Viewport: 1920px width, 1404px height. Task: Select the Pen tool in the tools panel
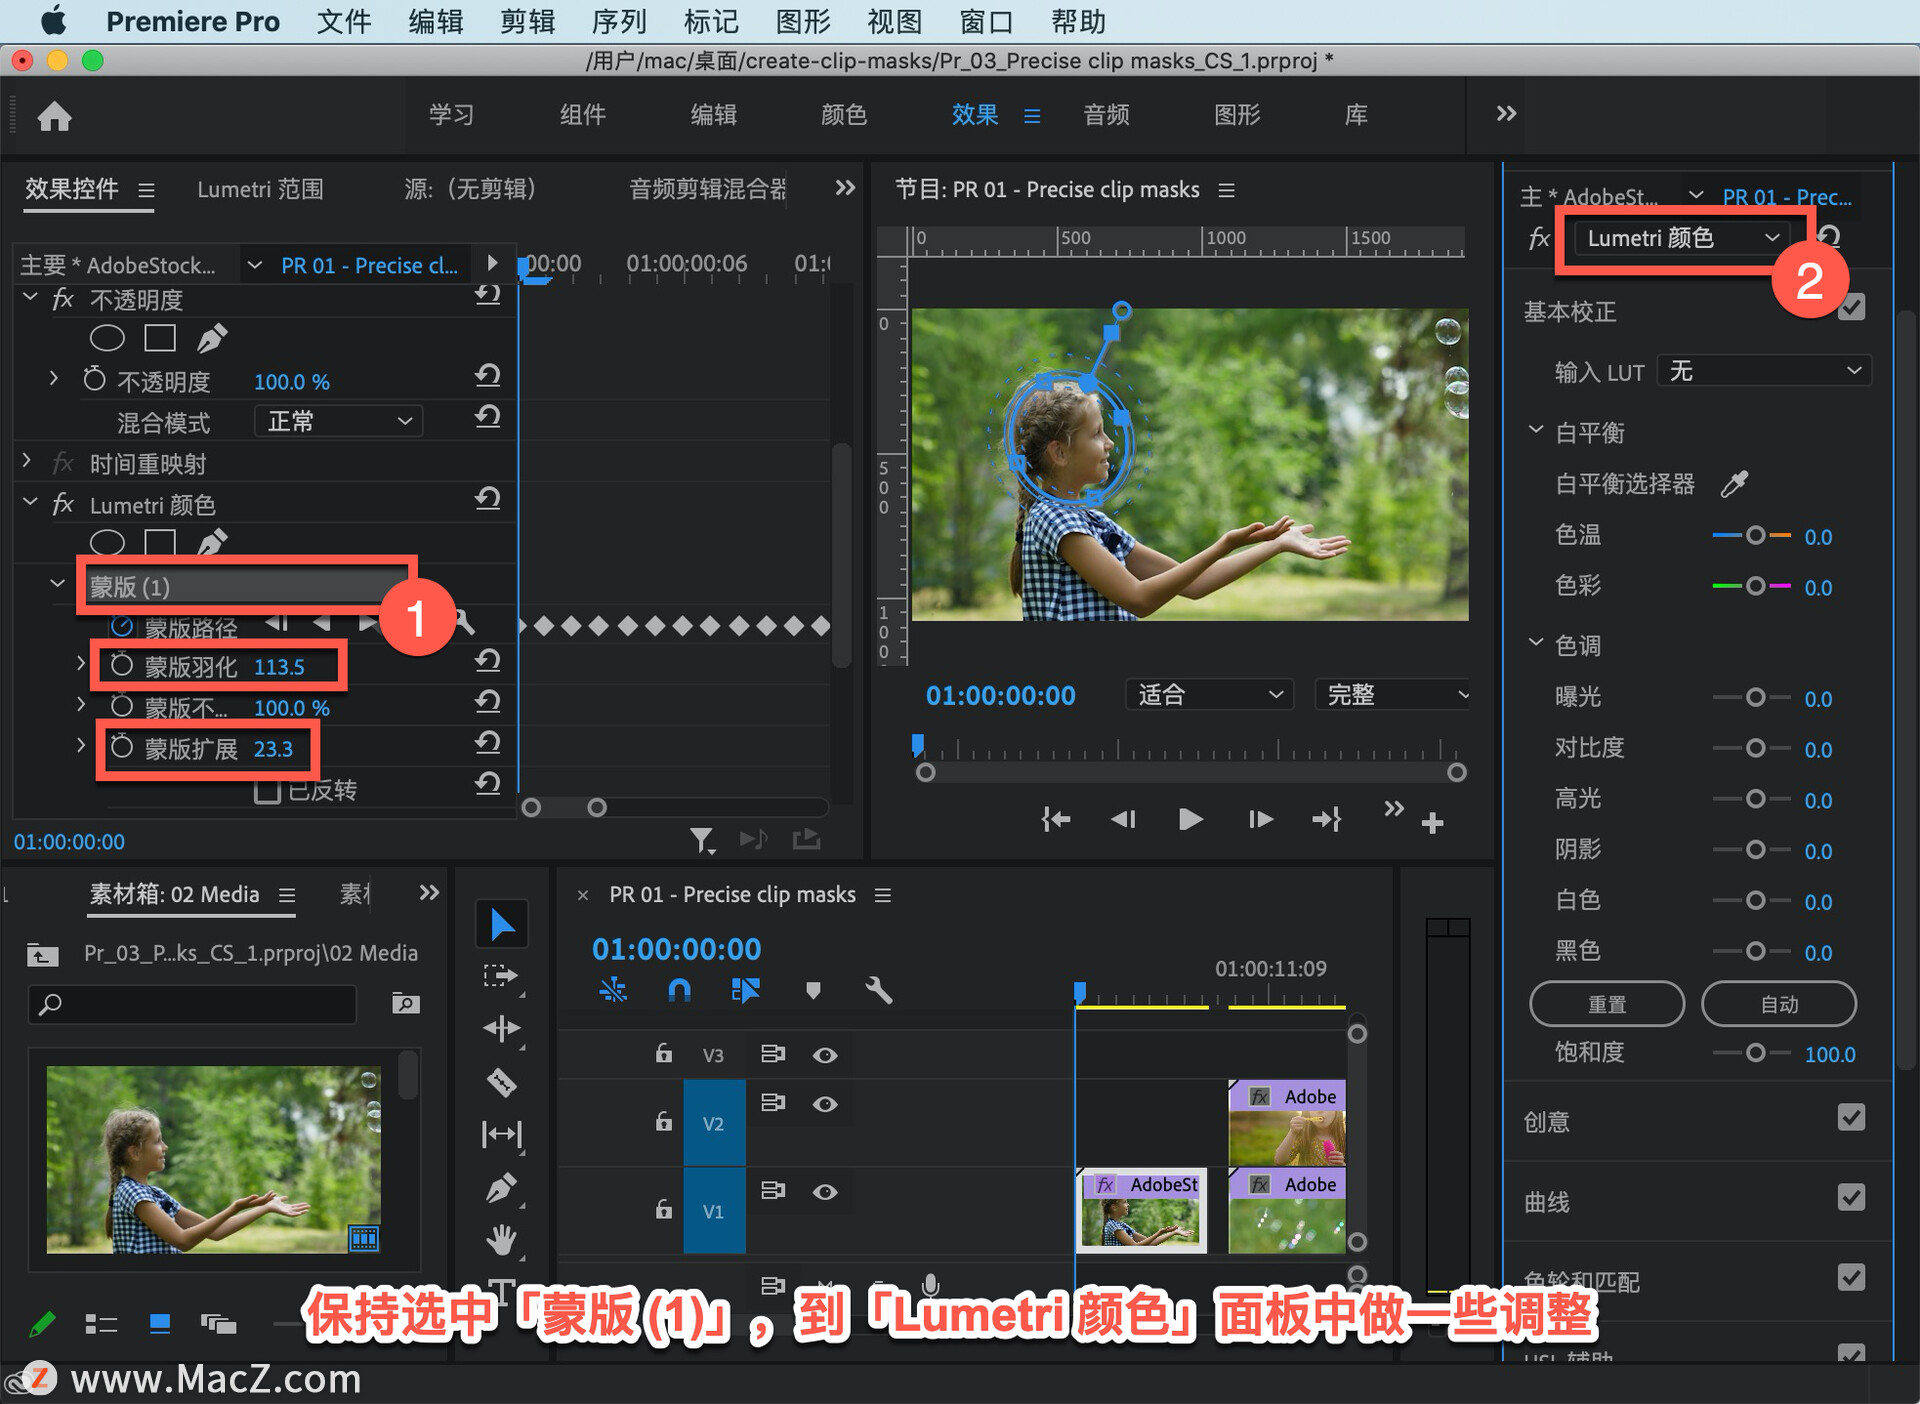coord(501,1188)
